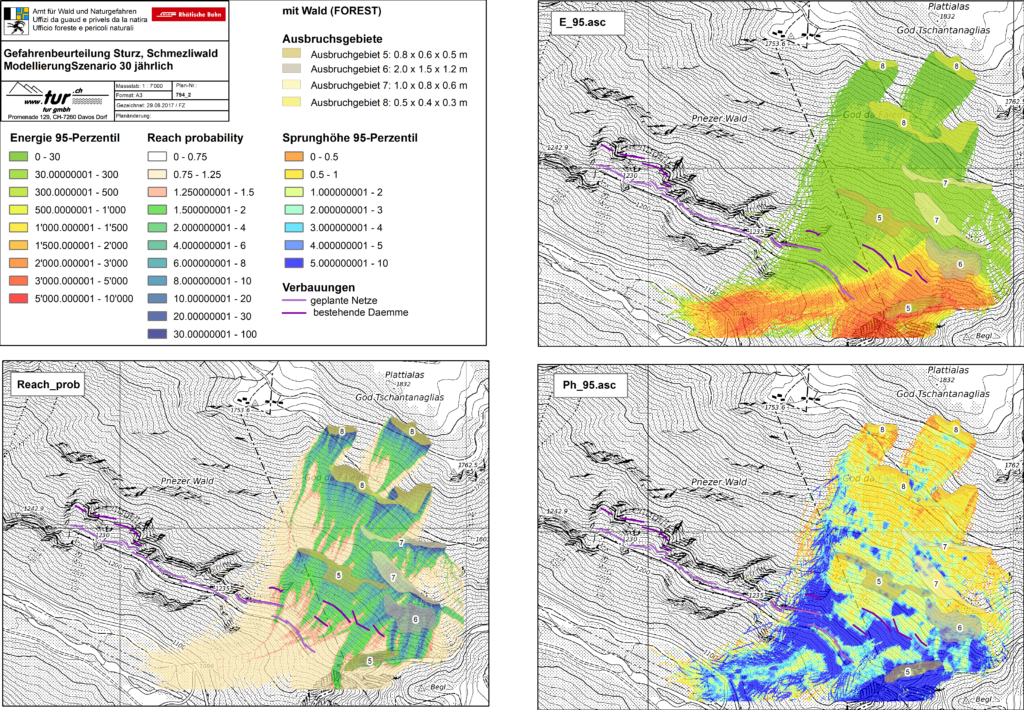Click the Ausbruchsgebiet 5 tan swatch
Image resolution: width=1024 pixels, height=710 pixels.
click(291, 54)
